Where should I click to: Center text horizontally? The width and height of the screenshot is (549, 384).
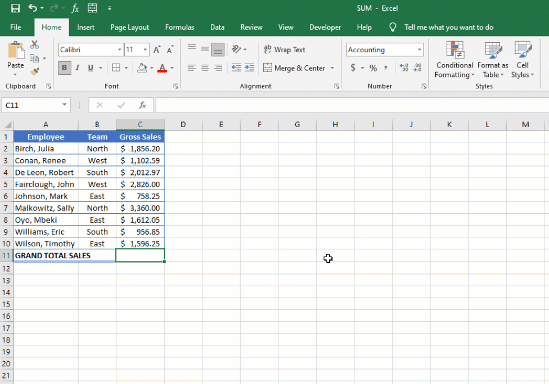click(205, 68)
